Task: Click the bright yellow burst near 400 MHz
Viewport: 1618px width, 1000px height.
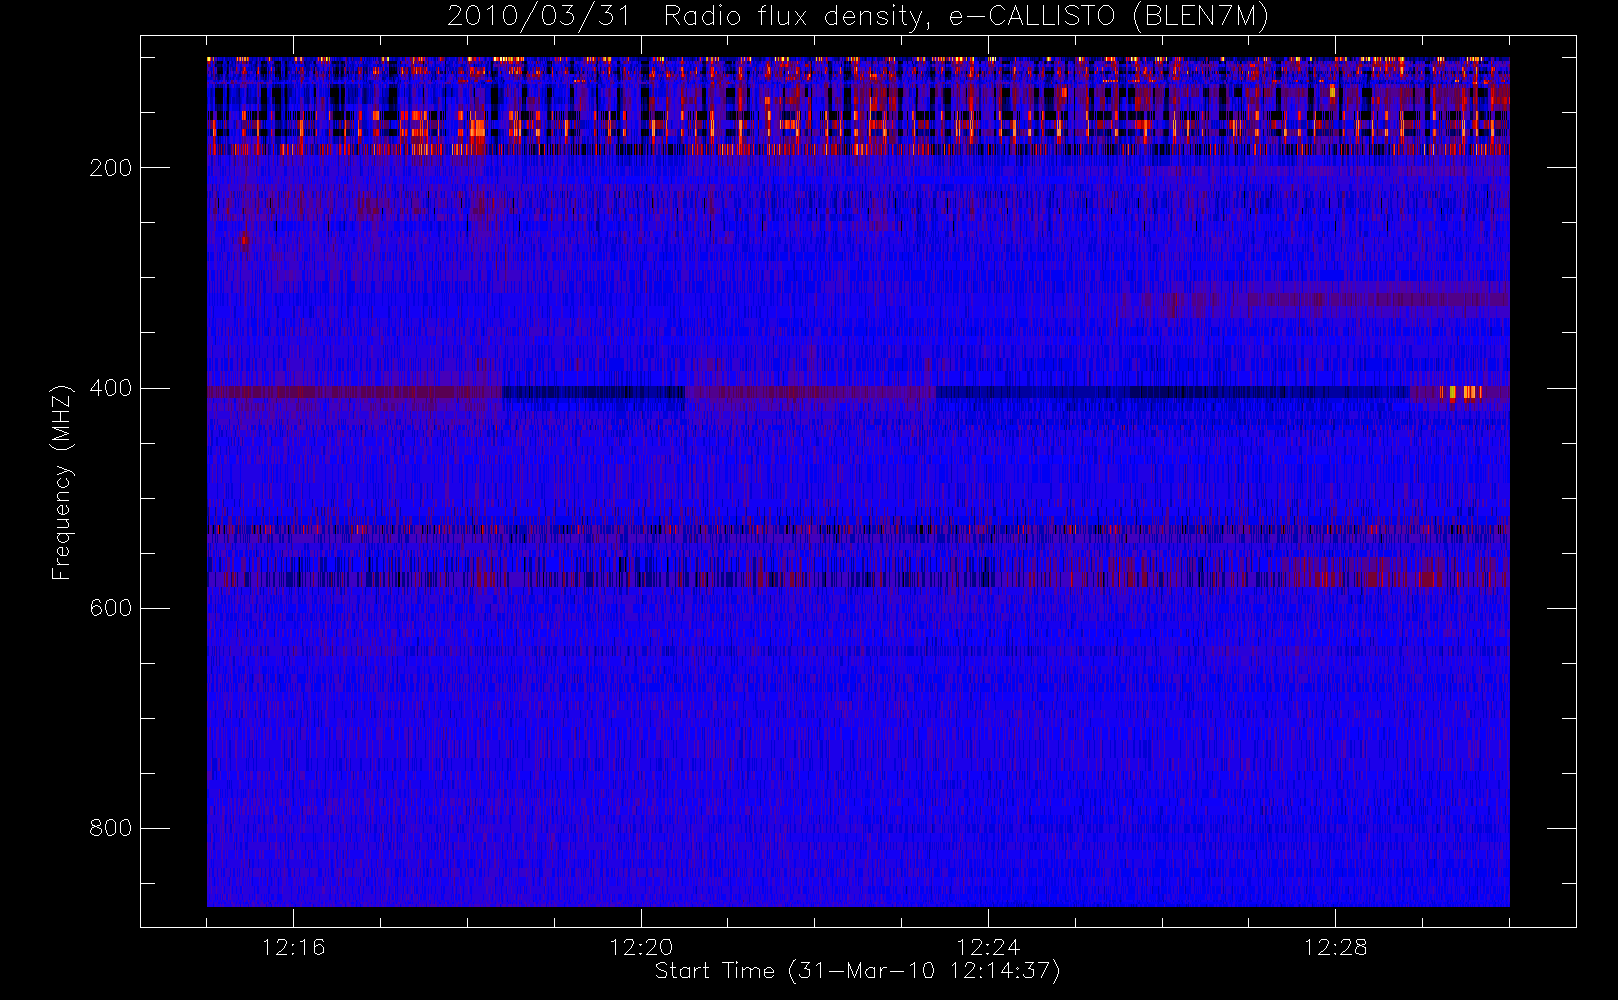Action: pos(1461,393)
